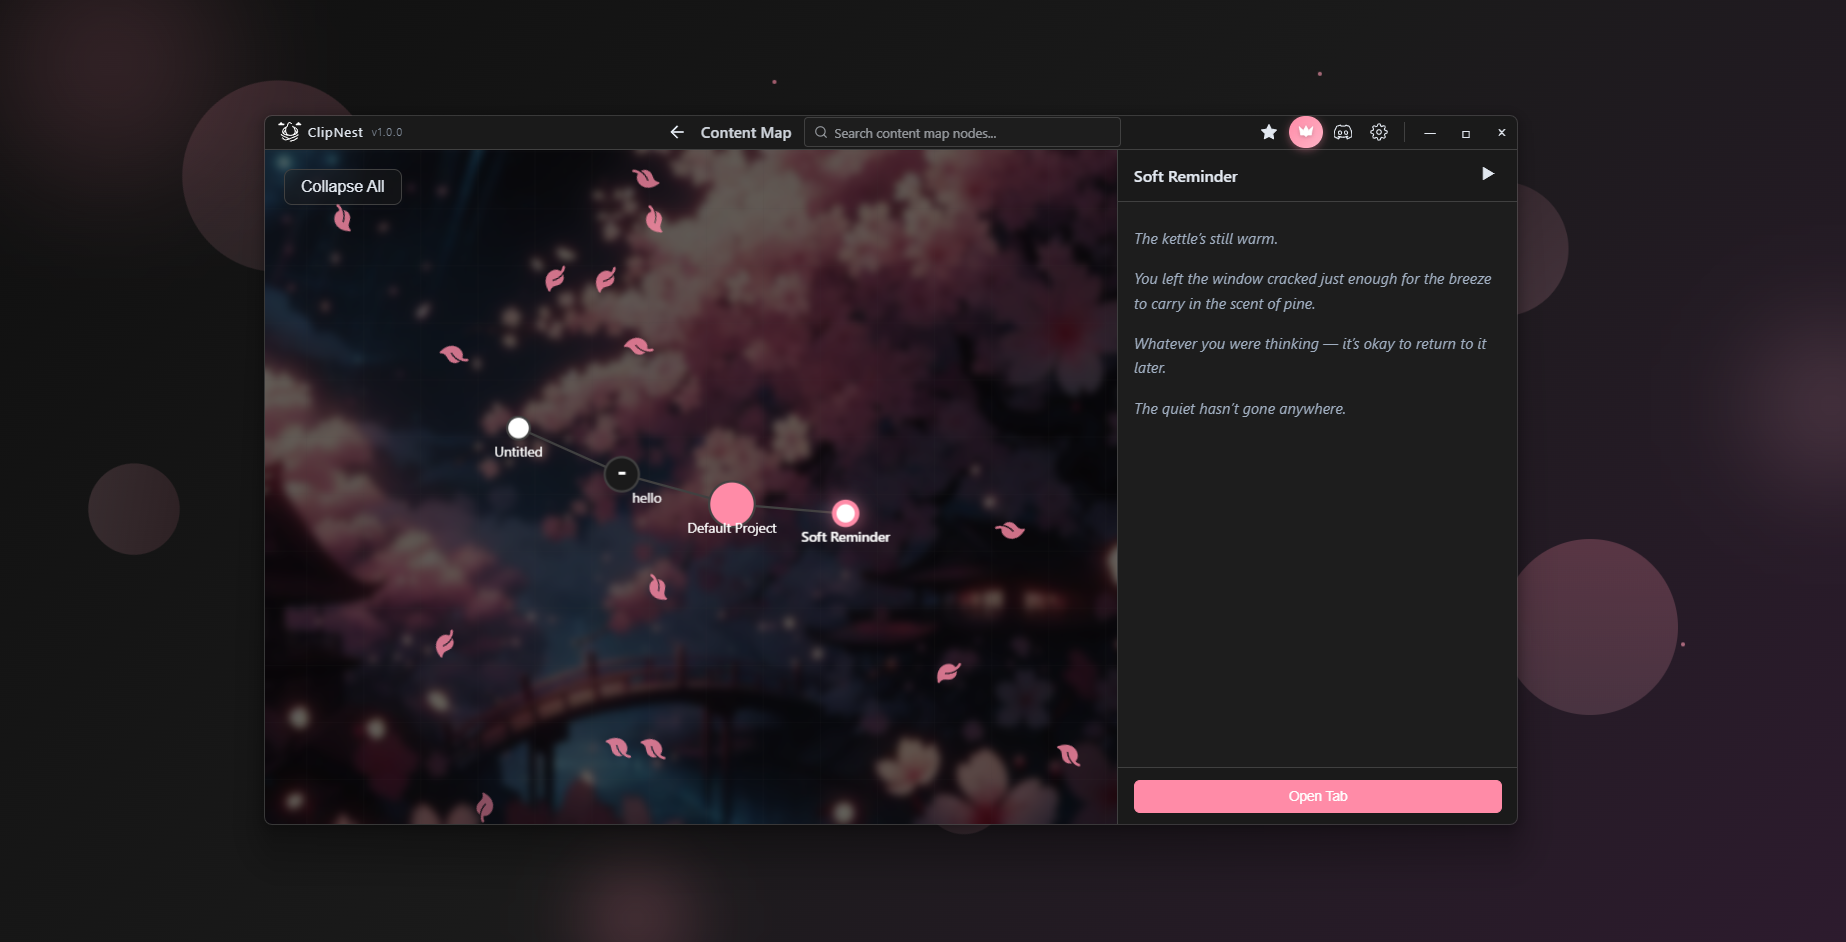Minimize the ClipNest window

coord(1430,132)
